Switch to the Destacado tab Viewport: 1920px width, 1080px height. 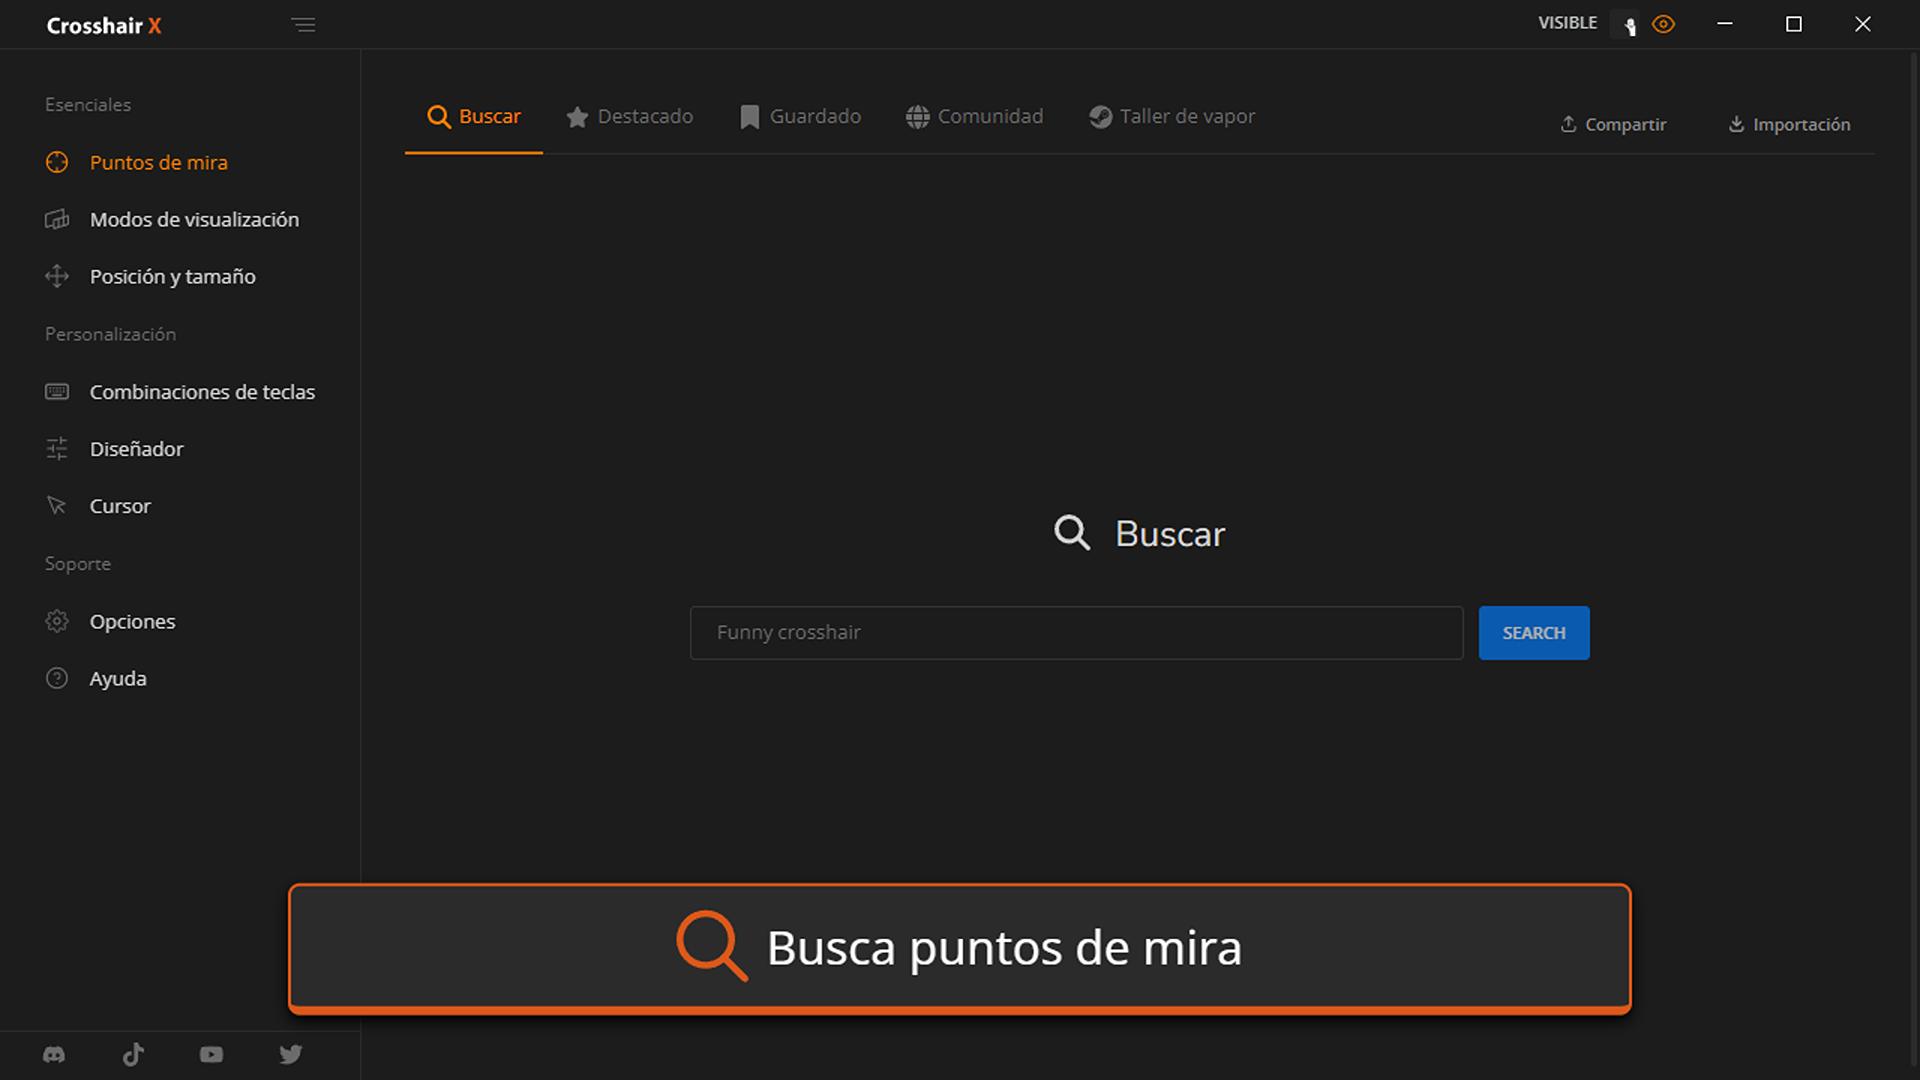(x=629, y=117)
